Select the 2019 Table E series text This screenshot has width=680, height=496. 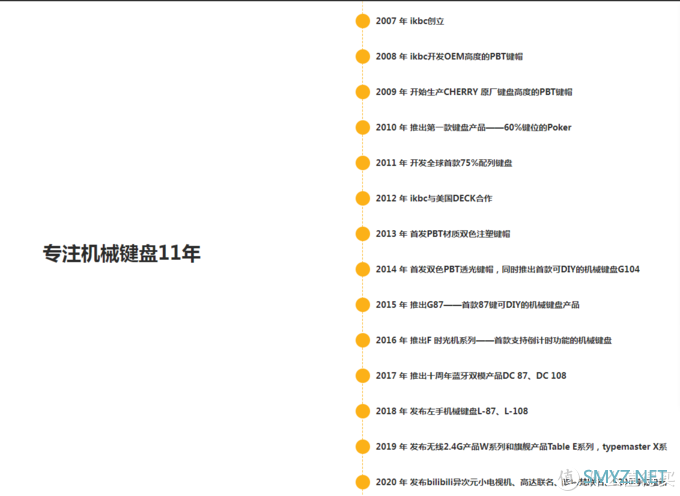coord(521,447)
